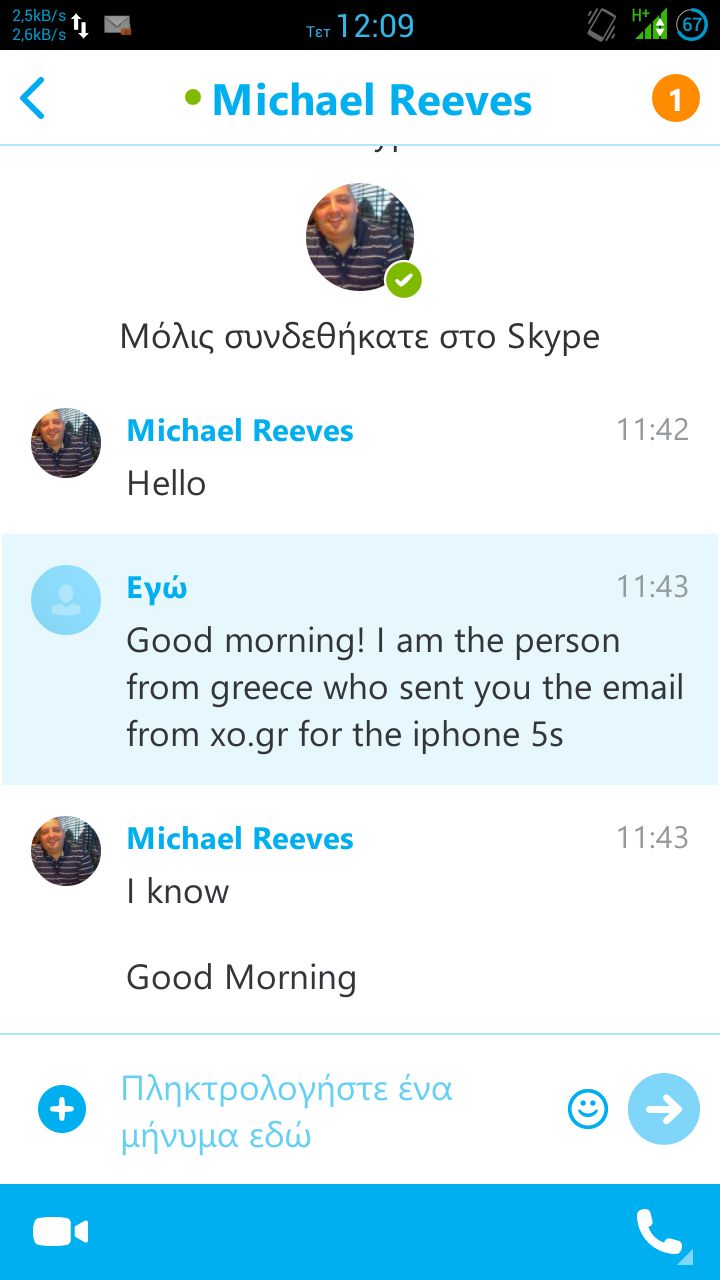Image resolution: width=720 pixels, height=1280 pixels.
Task: Open the orange unread notification badge
Action: [x=675, y=99]
